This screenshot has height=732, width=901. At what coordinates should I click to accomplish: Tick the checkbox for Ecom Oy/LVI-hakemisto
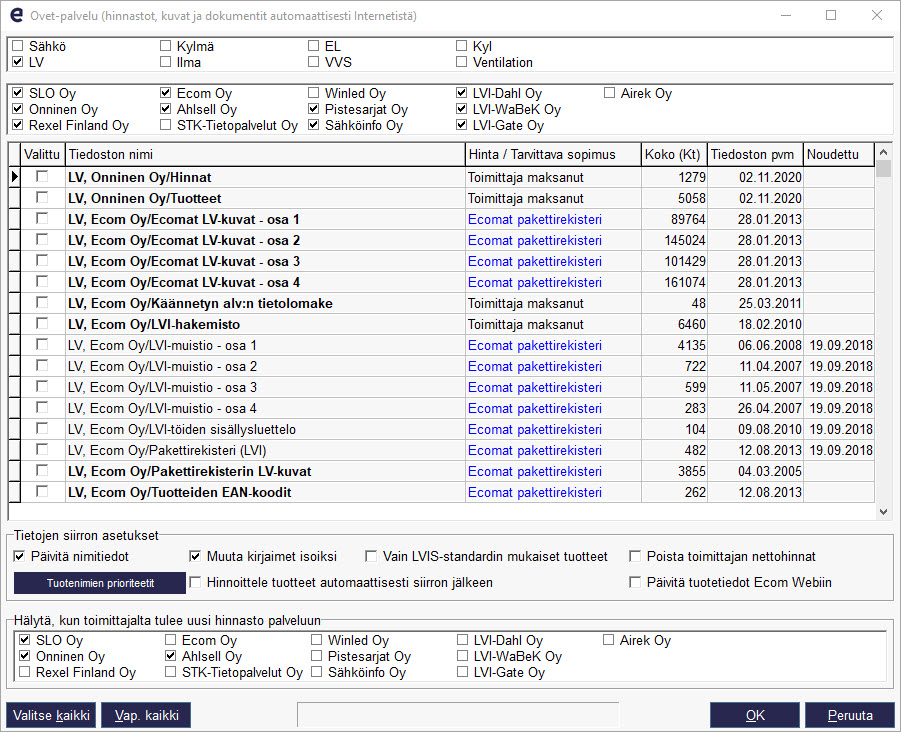coord(42,323)
